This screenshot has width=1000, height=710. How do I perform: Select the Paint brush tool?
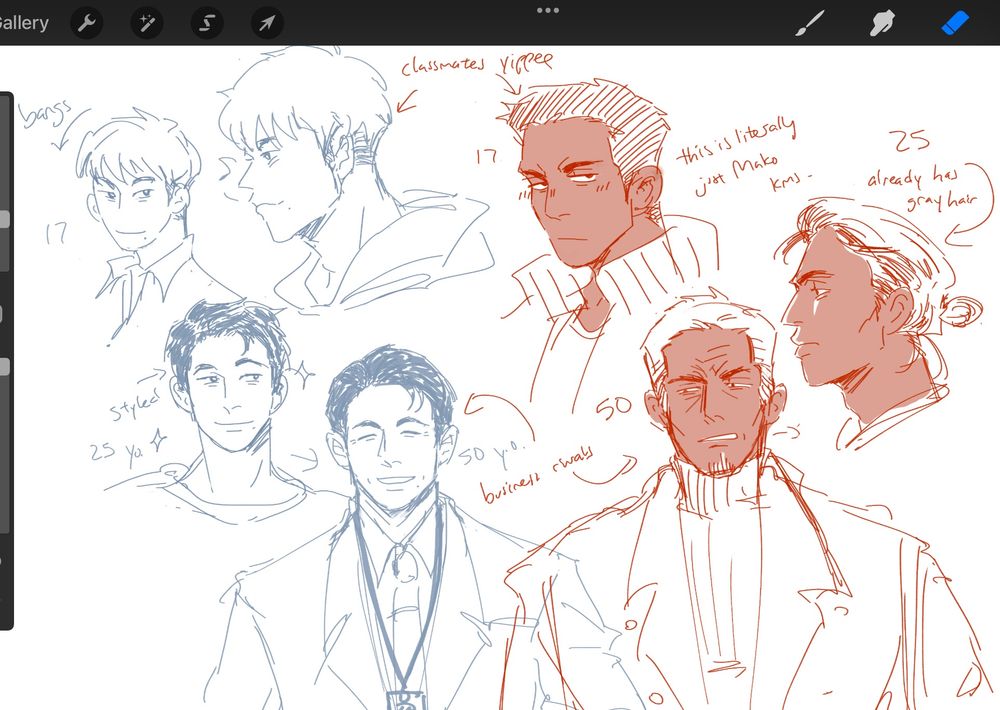coord(811,24)
